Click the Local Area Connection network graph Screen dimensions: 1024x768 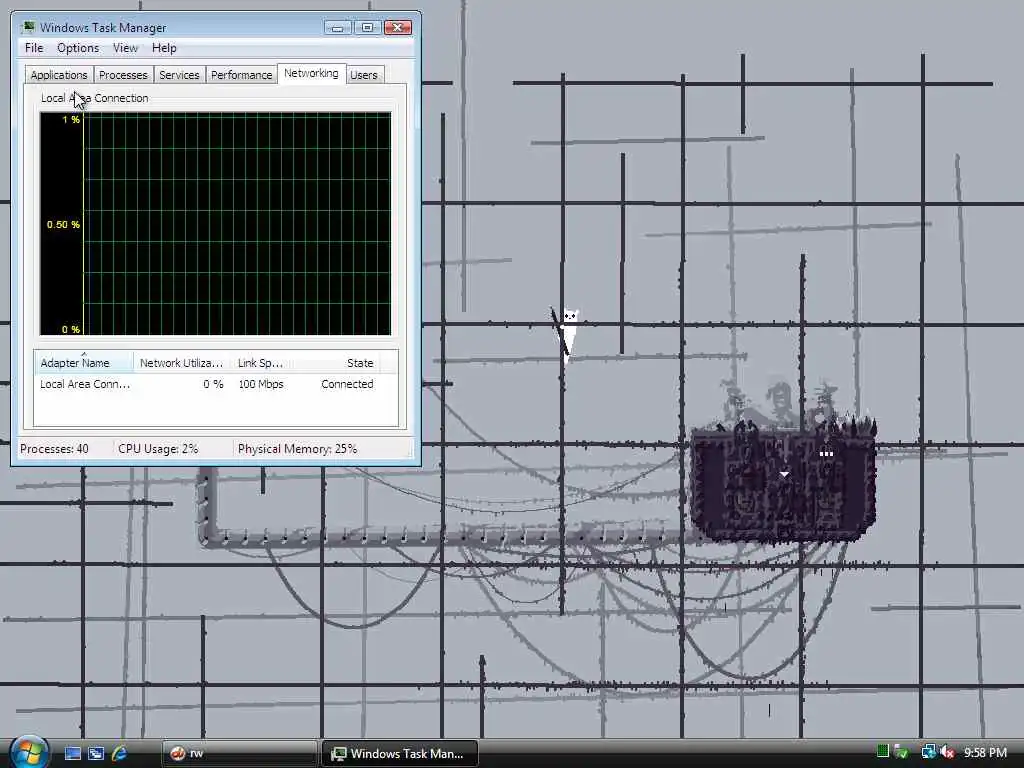coord(216,224)
